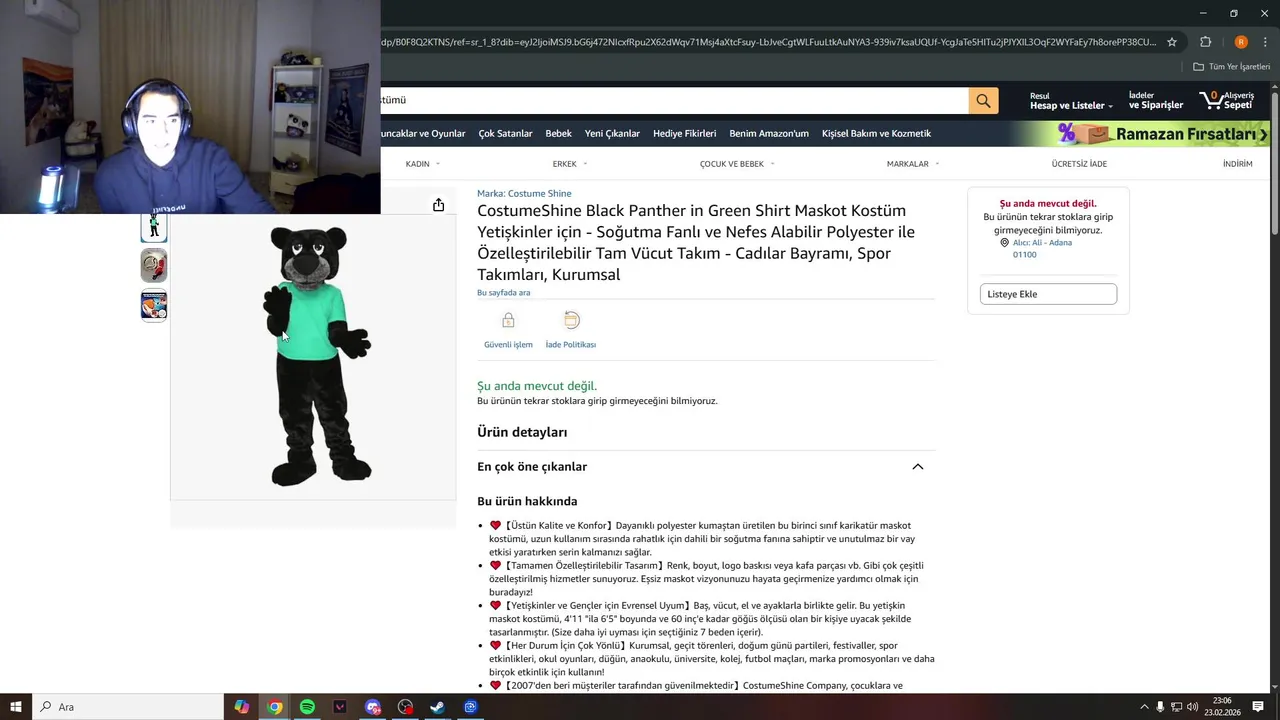Open the Yeni Çıkanlar menu item

pyautogui.click(x=612, y=134)
